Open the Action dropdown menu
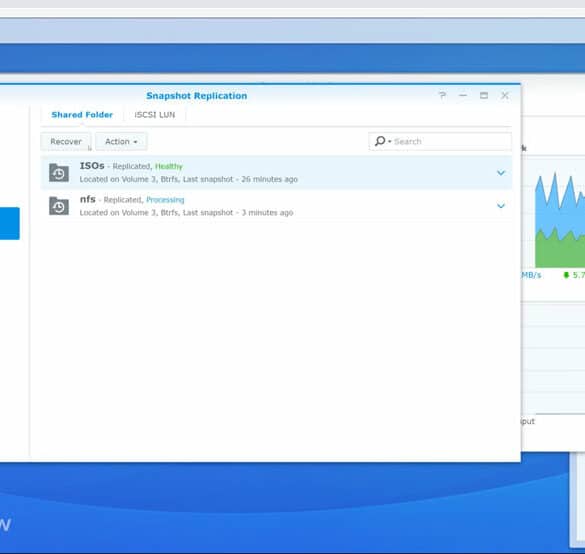The height and width of the screenshot is (554, 585). coord(121,141)
